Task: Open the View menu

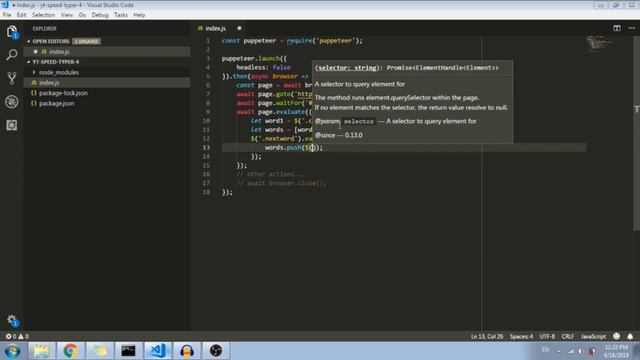Action: click(x=67, y=15)
